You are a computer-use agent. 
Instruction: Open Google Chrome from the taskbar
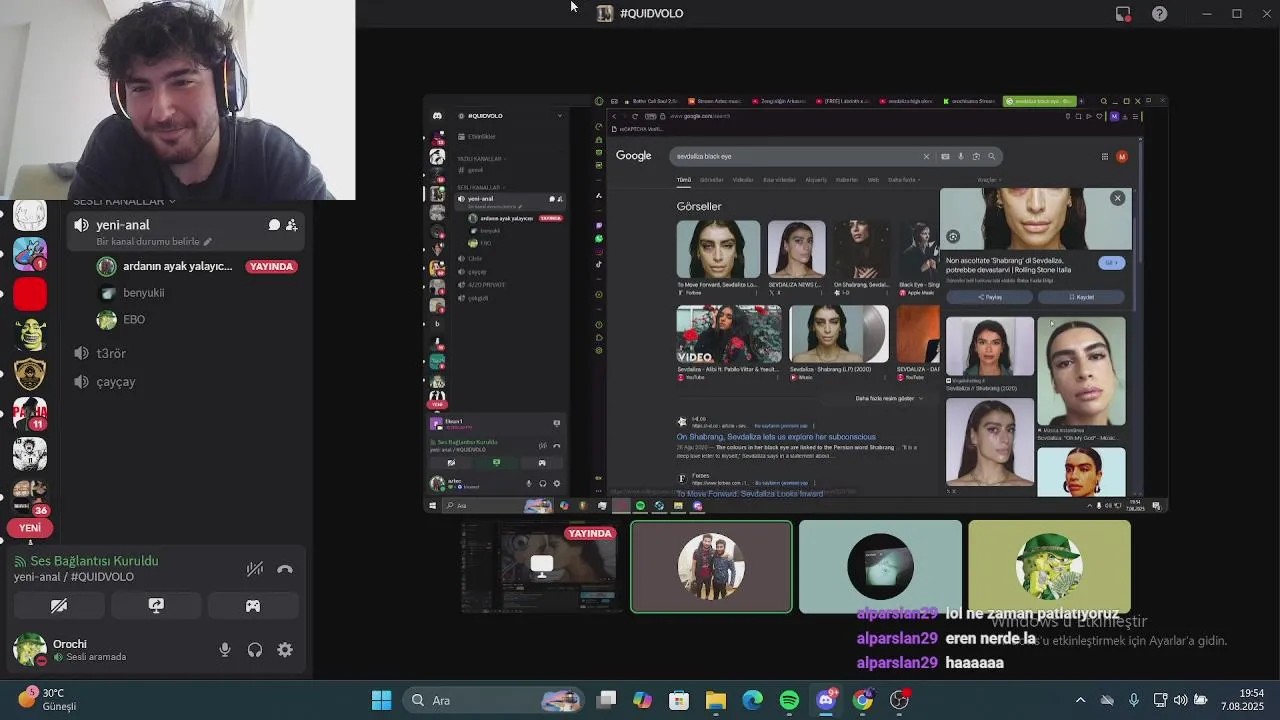(863, 700)
